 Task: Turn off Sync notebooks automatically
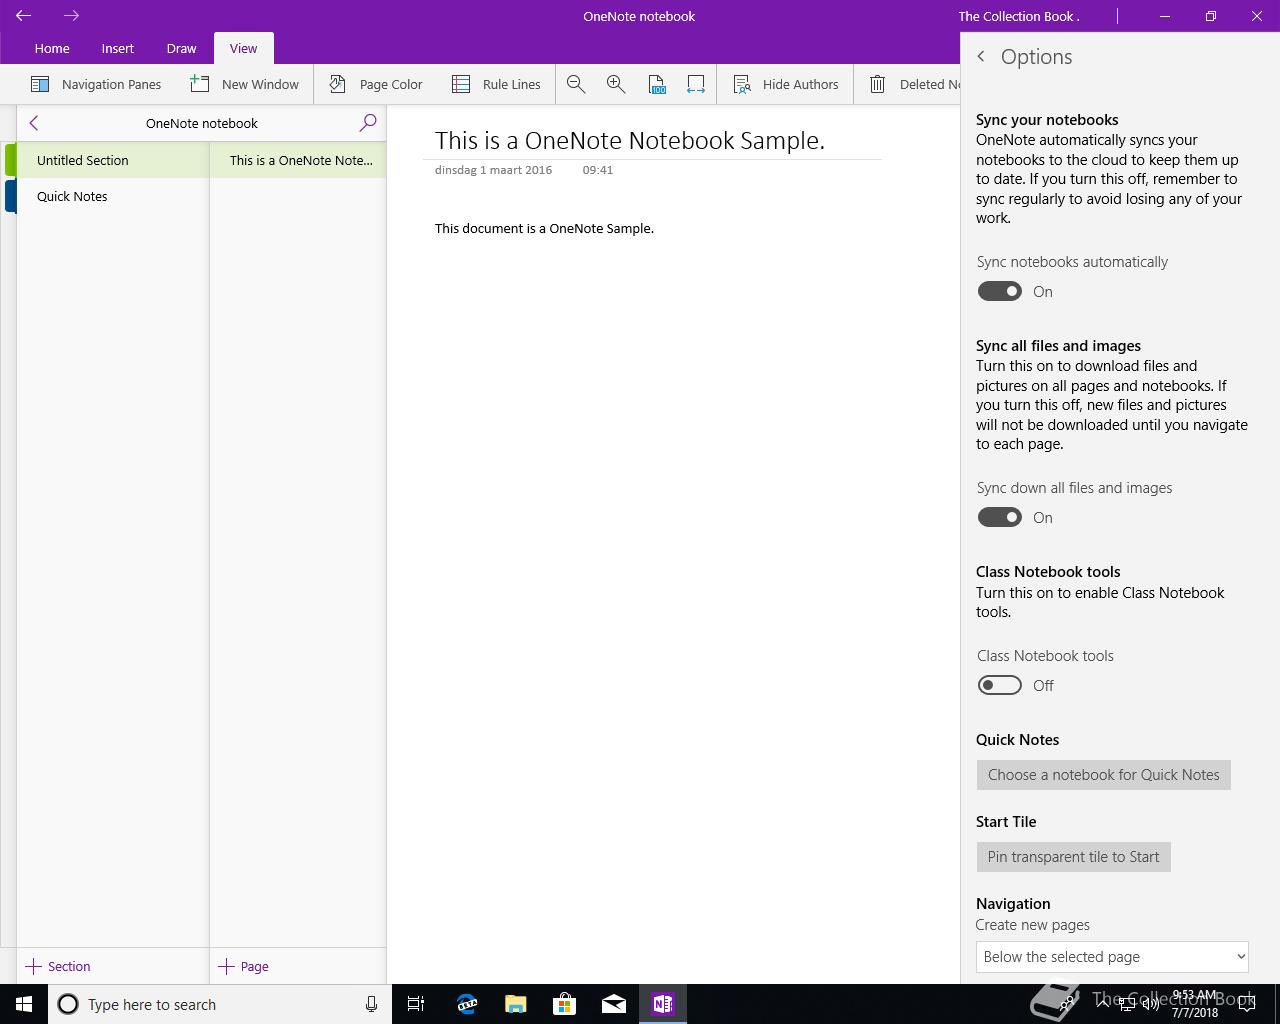[x=1000, y=291]
